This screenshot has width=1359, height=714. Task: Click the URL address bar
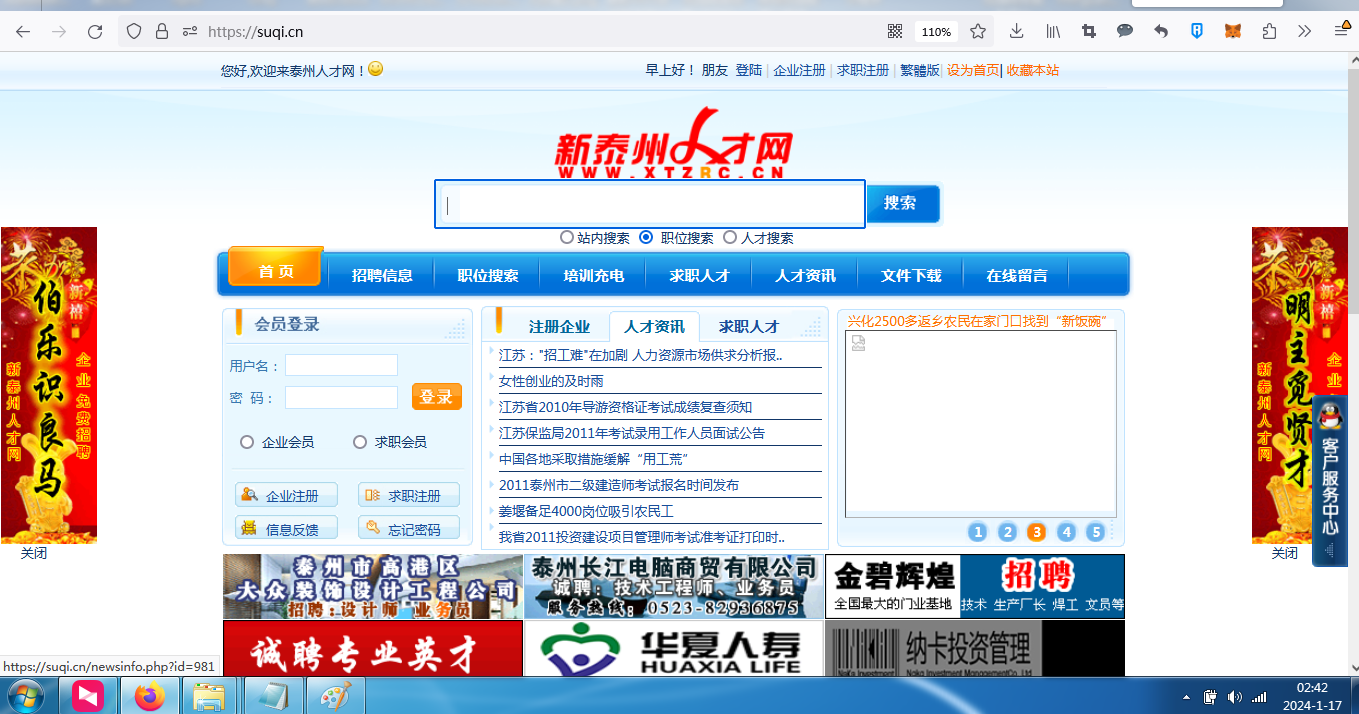pyautogui.click(x=540, y=31)
